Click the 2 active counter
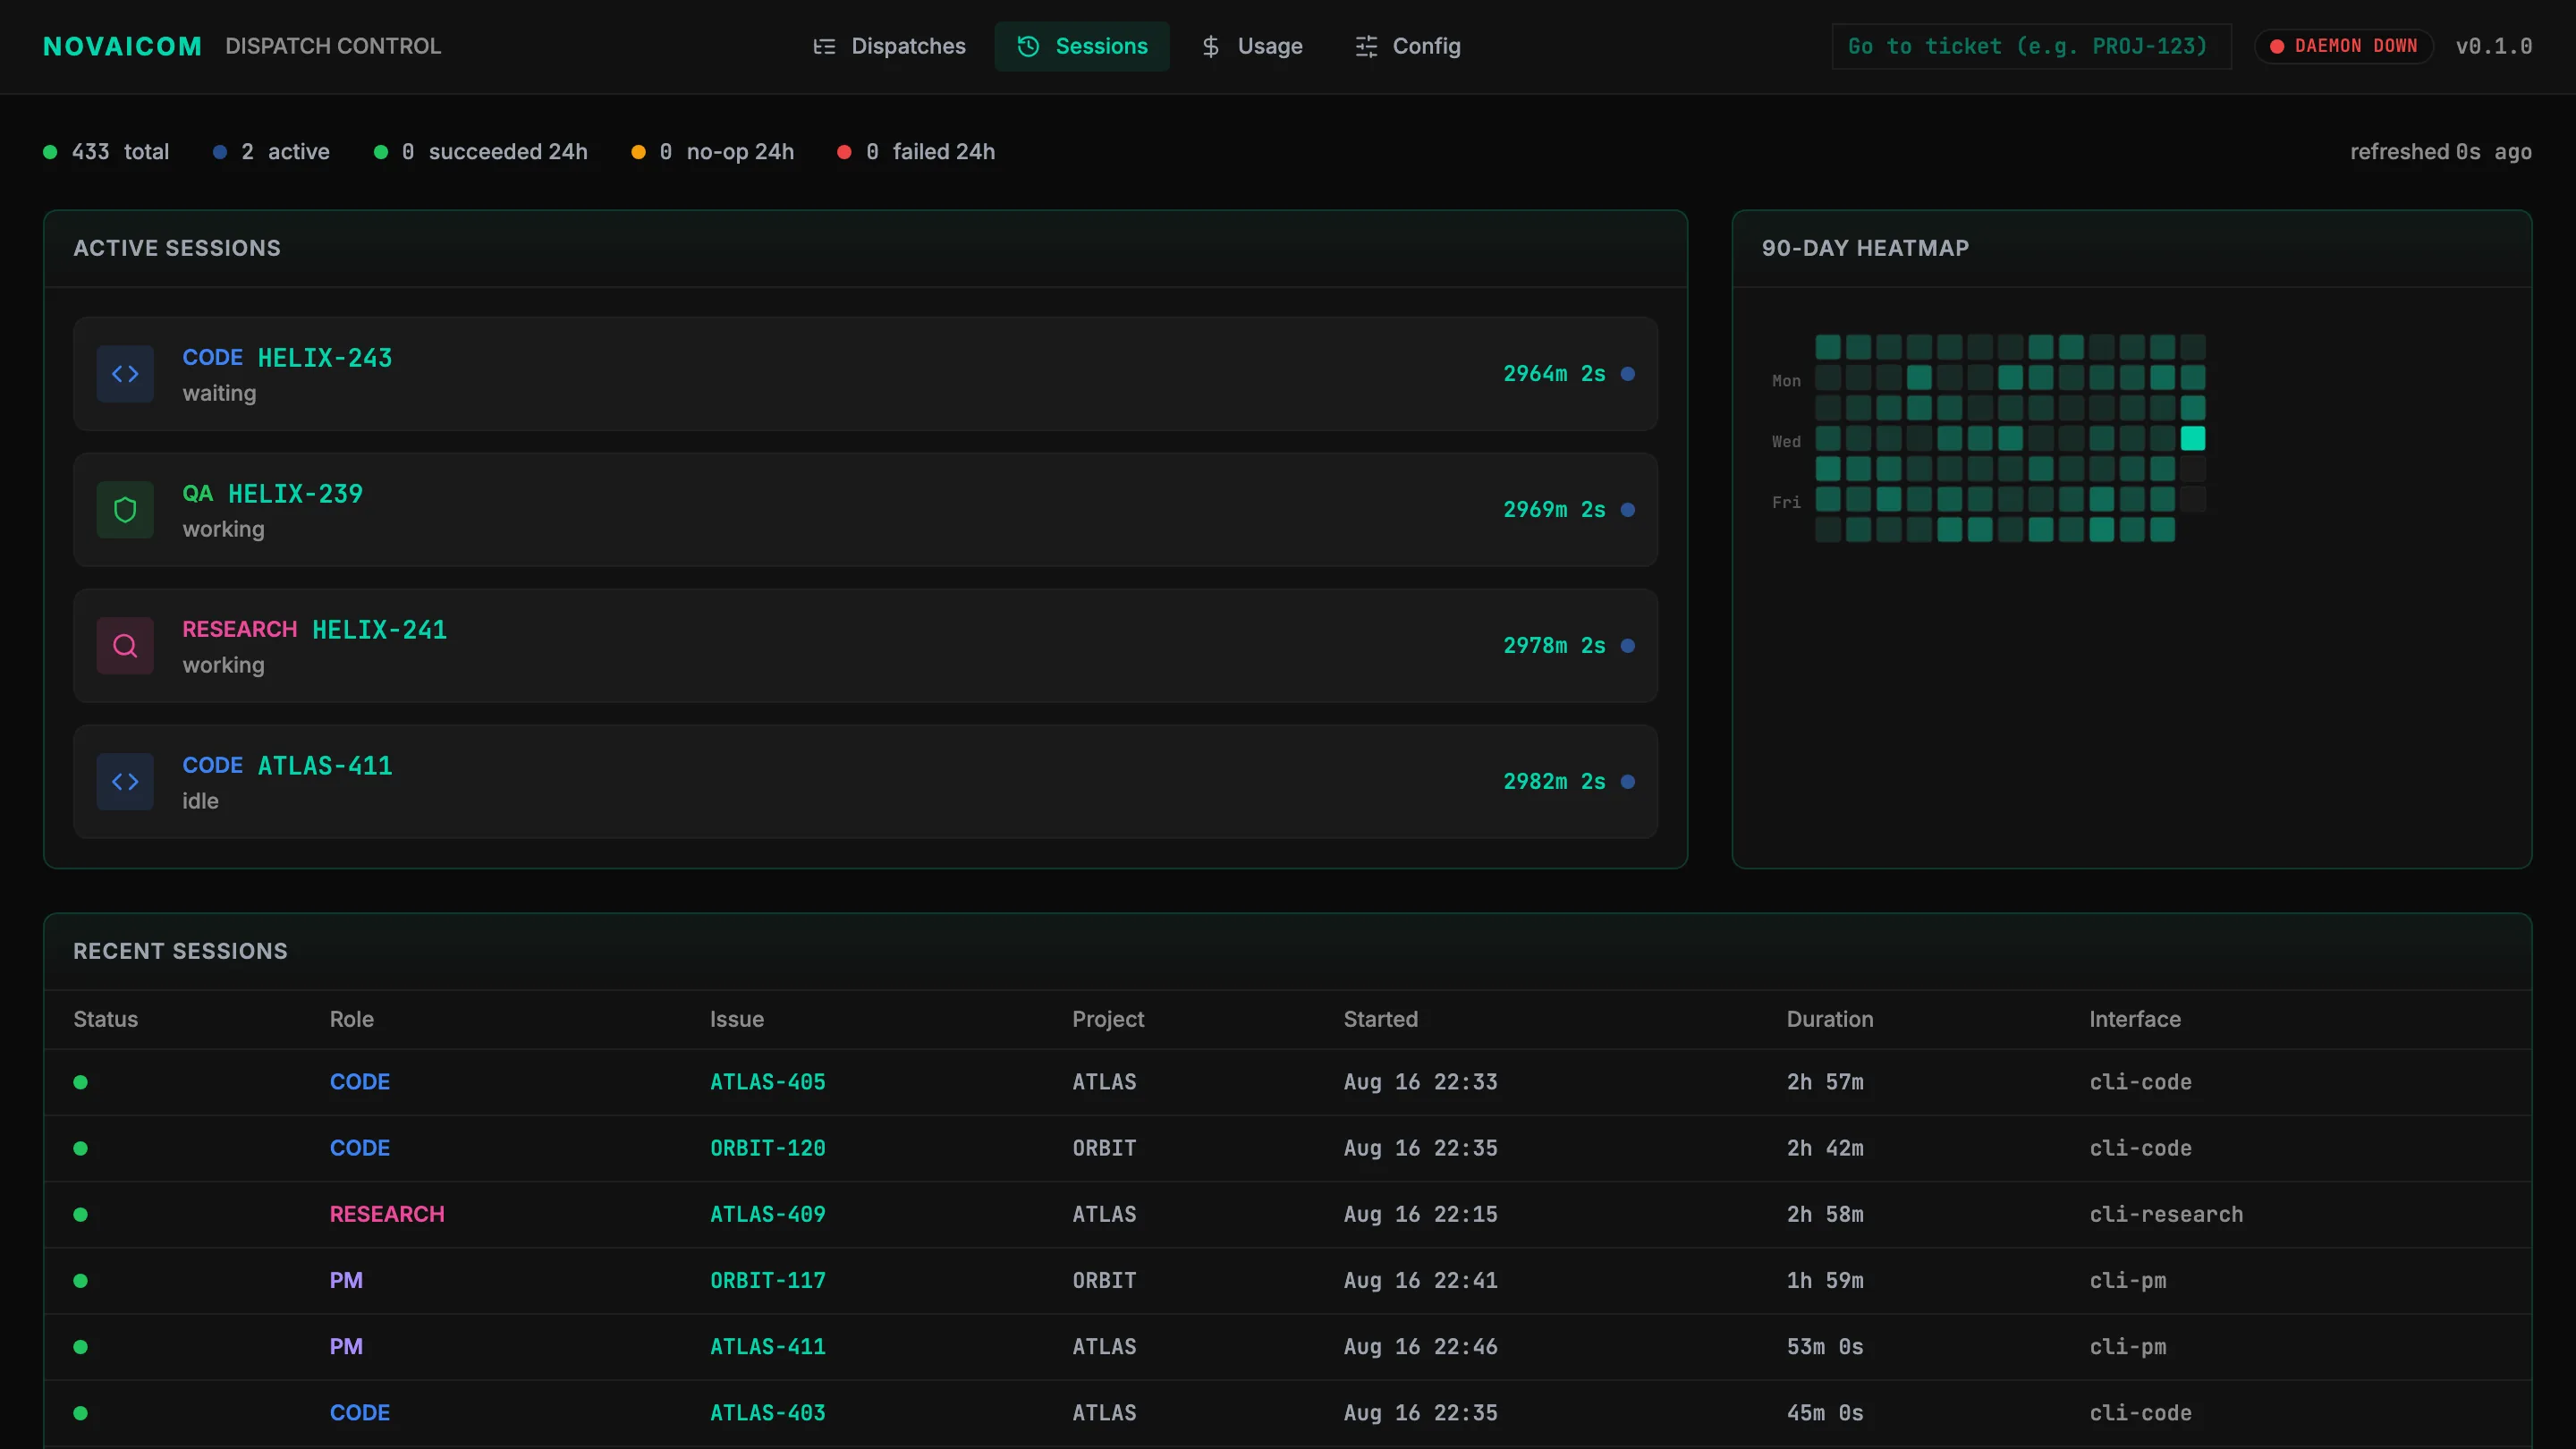This screenshot has height=1449, width=2576. [271, 152]
